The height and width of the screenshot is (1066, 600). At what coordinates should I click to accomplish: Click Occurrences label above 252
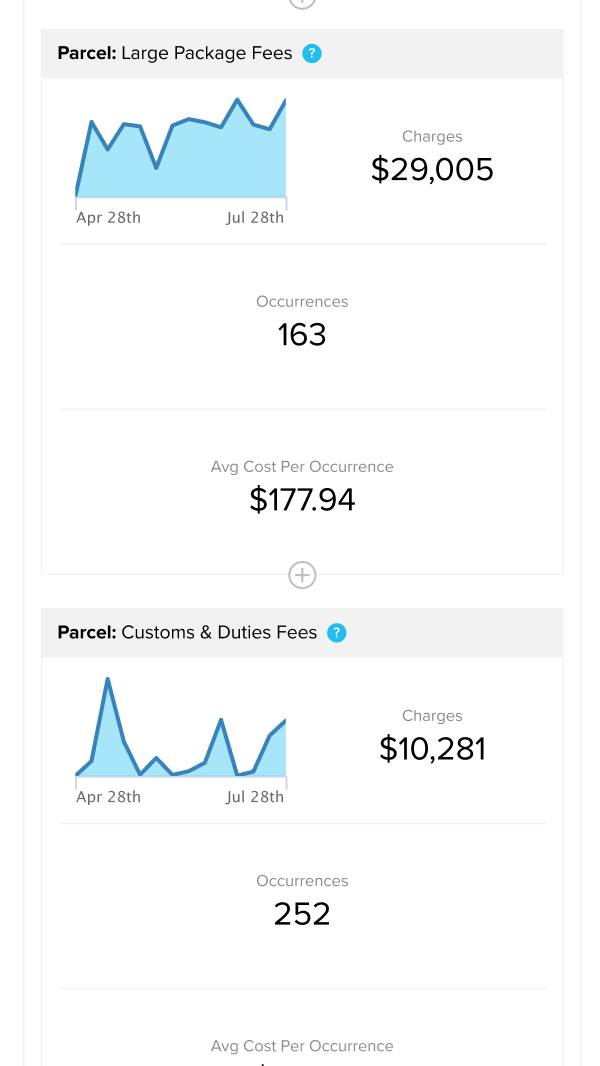(302, 881)
